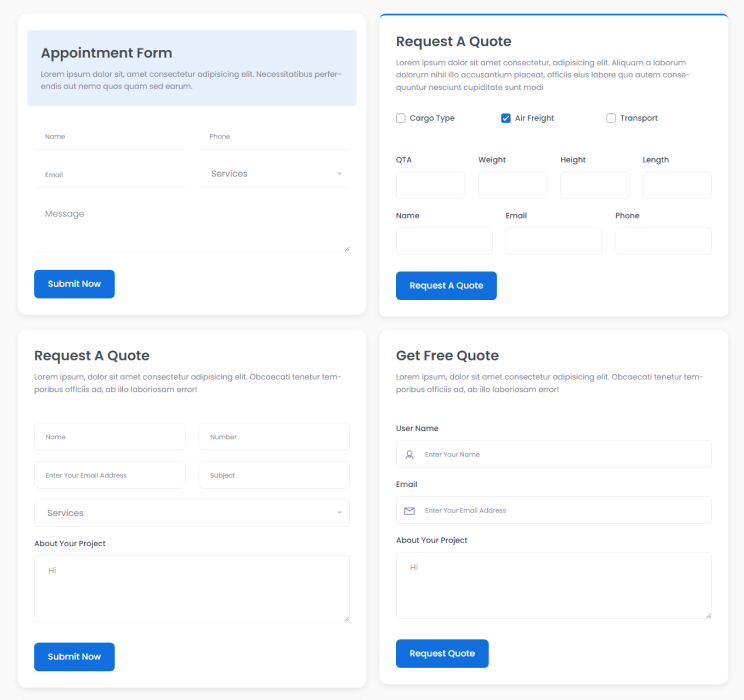
Task: Uncheck the Air Freight checkbox
Action: coord(506,118)
